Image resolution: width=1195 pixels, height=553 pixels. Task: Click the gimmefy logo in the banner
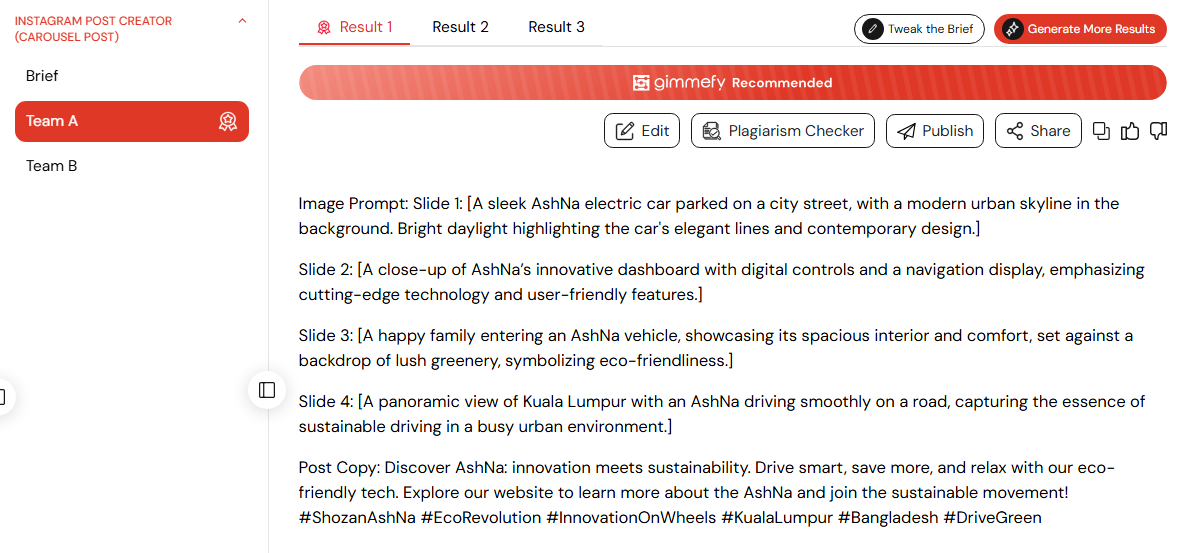tap(678, 82)
